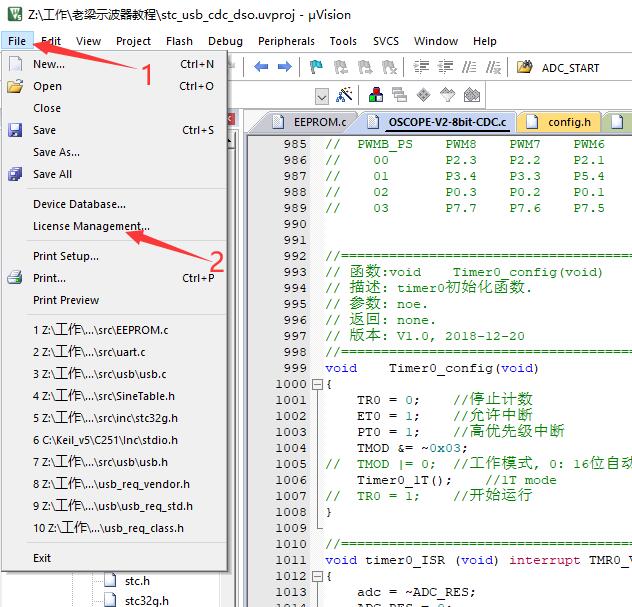Viewport: 632px width, 607px height.
Task: Choose Exit in the File menu
Action: 114,558
